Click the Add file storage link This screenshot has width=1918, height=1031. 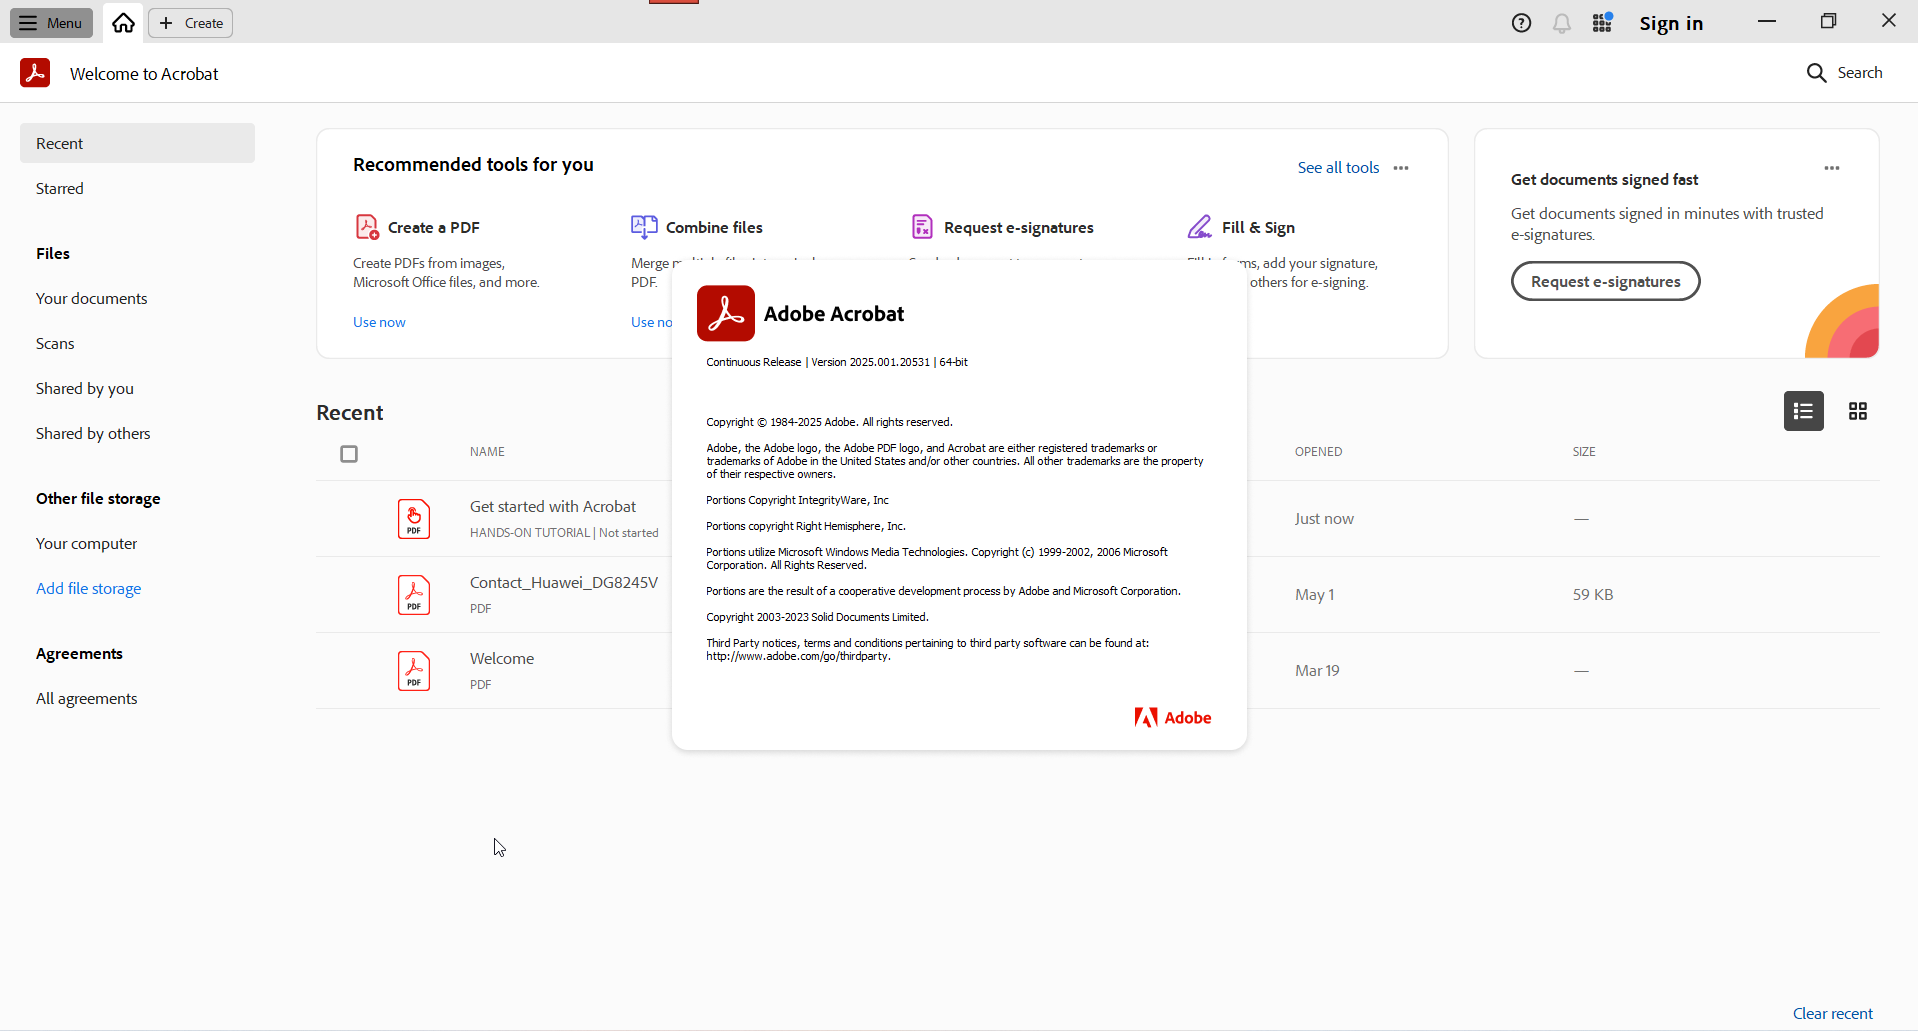pos(88,588)
